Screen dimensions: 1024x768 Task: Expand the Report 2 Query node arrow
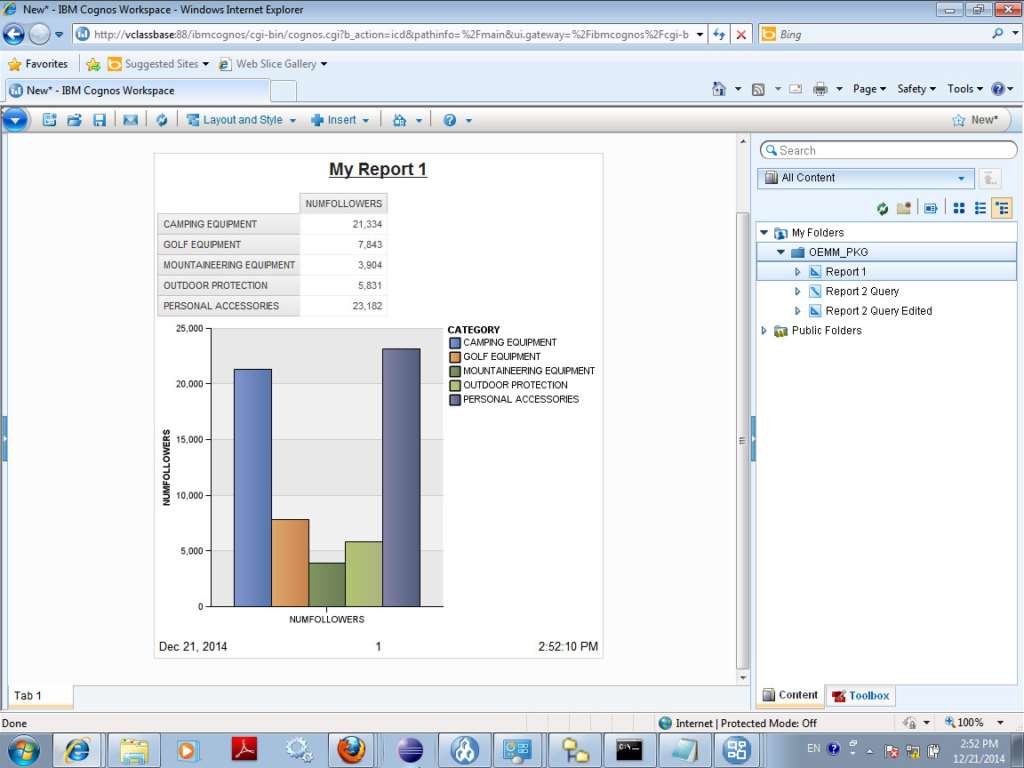pos(797,291)
